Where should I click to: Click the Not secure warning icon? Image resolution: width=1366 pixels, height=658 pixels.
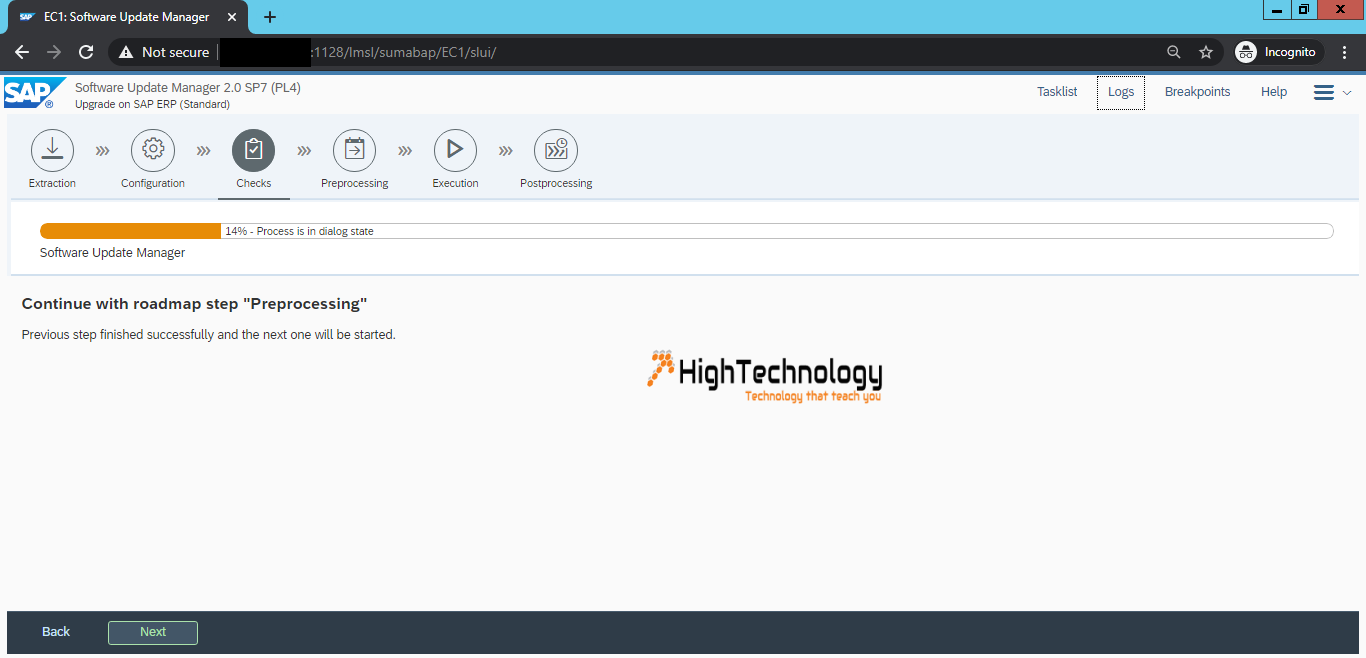tap(126, 52)
